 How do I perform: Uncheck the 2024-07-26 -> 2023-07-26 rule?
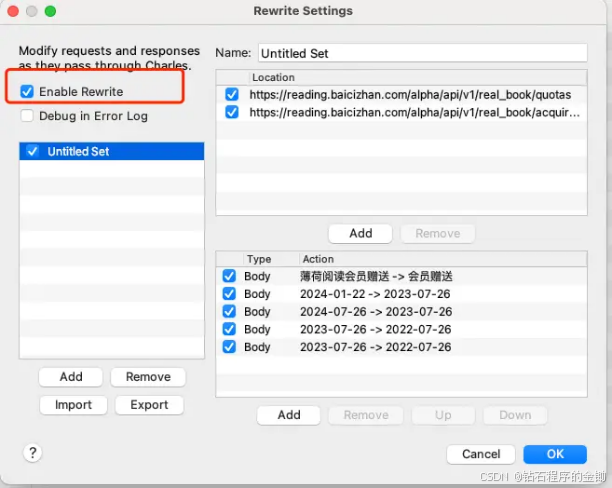pyautogui.click(x=229, y=312)
